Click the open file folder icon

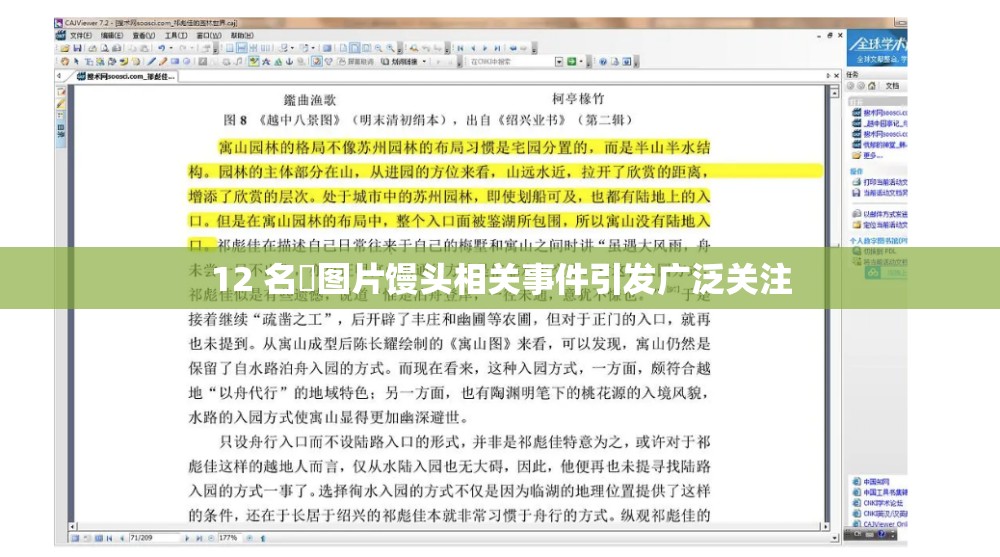click(64, 48)
